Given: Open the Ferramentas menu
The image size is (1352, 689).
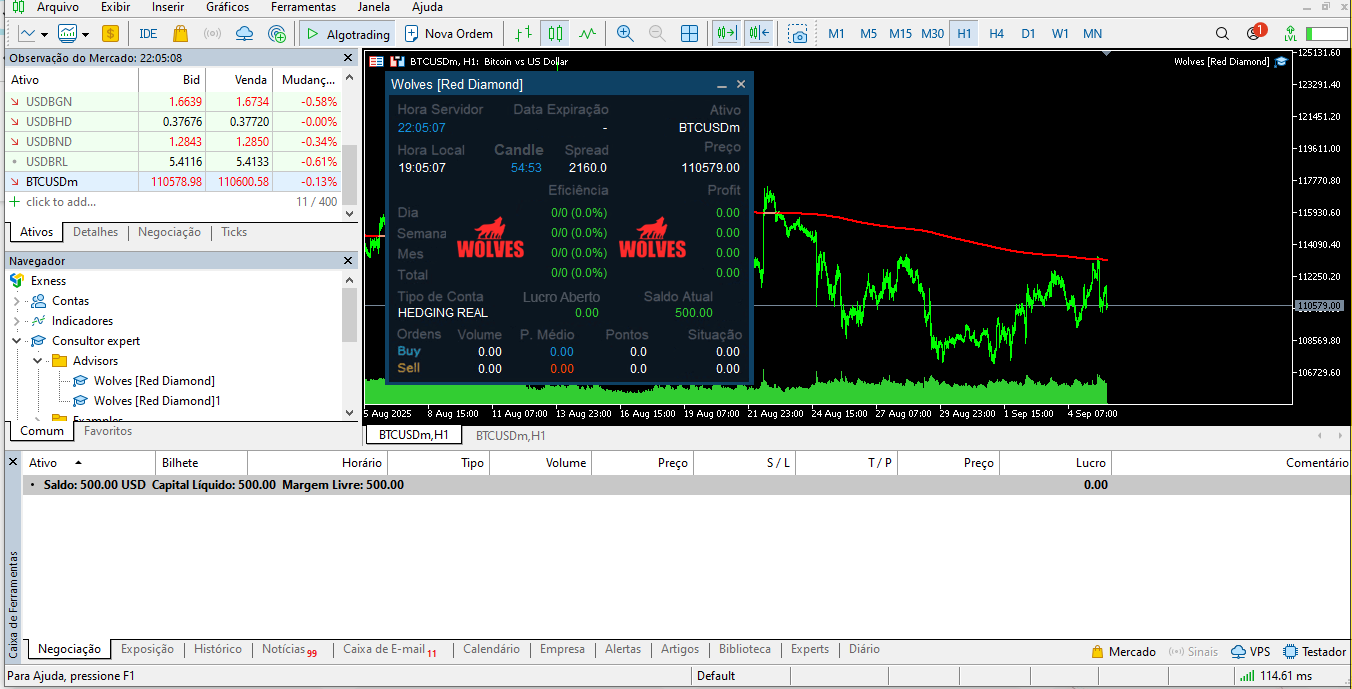Looking at the screenshot, I should tap(303, 7).
